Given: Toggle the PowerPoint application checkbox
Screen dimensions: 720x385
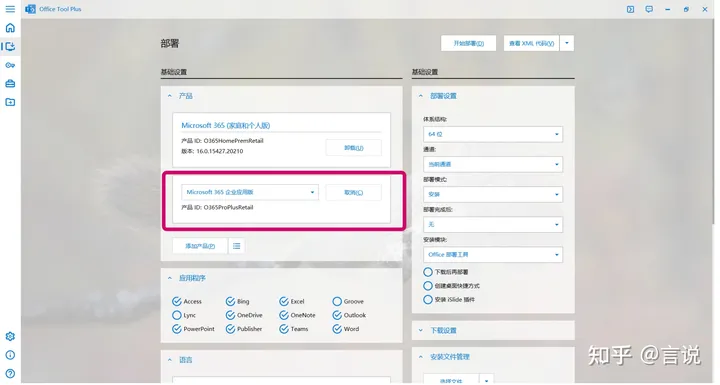Looking at the screenshot, I should click(x=177, y=329).
